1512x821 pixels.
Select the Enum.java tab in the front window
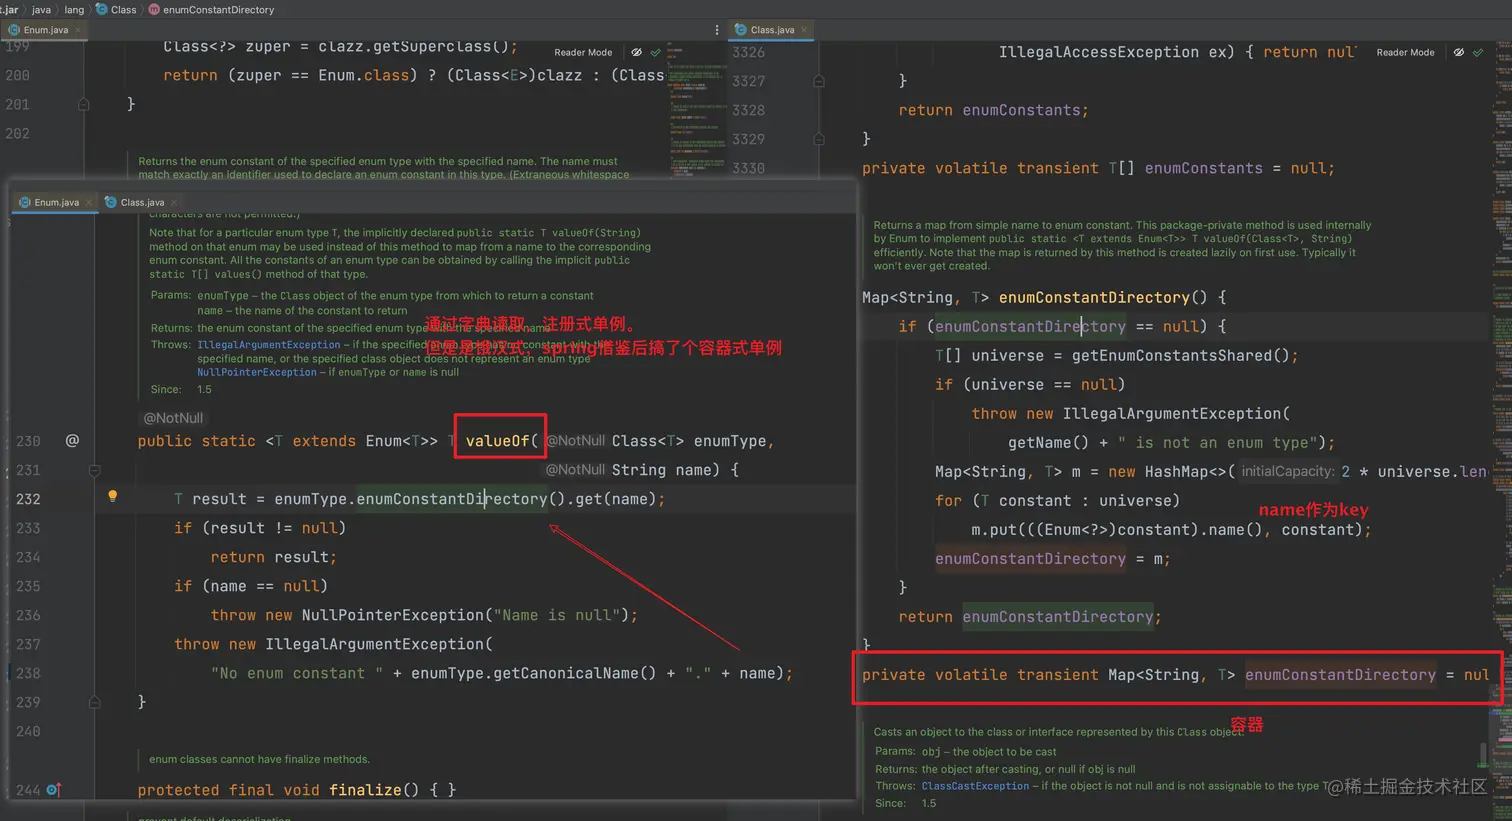tap(56, 202)
